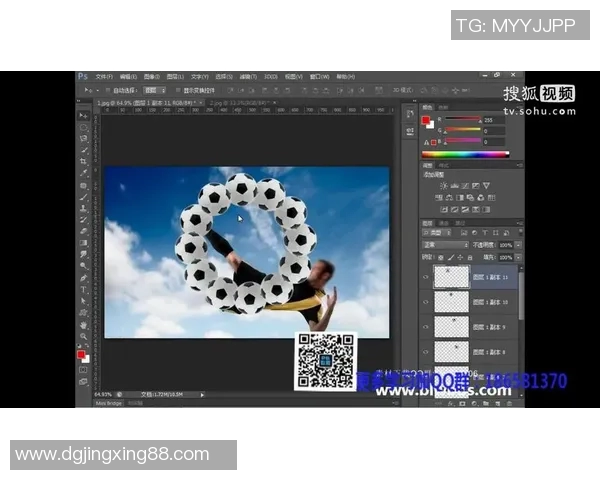This screenshot has height=480, width=600.
Task: Select the Elliptical Marquee tool
Action: [84, 127]
